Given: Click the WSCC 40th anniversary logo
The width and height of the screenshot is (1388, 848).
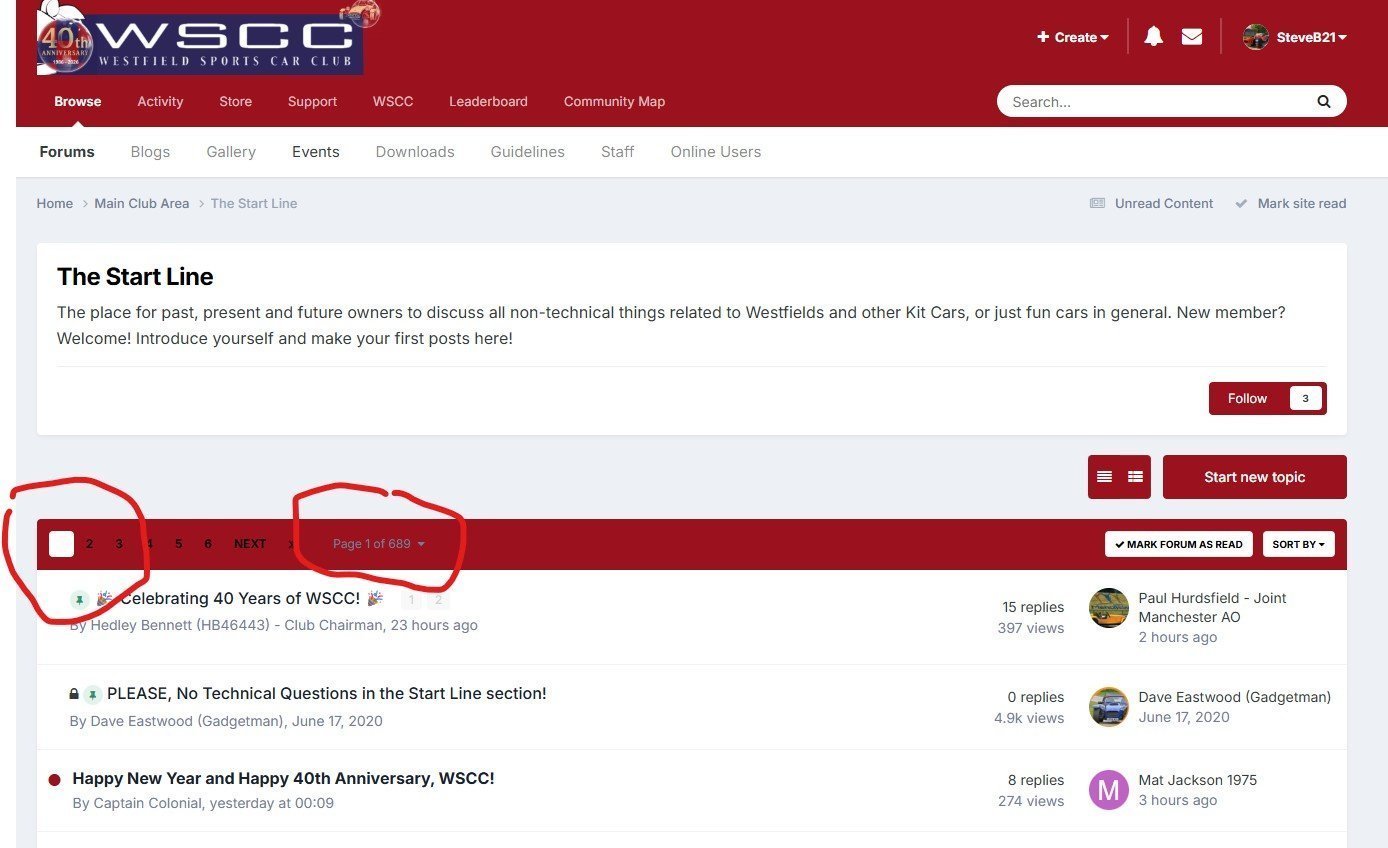Looking at the screenshot, I should (200, 42).
